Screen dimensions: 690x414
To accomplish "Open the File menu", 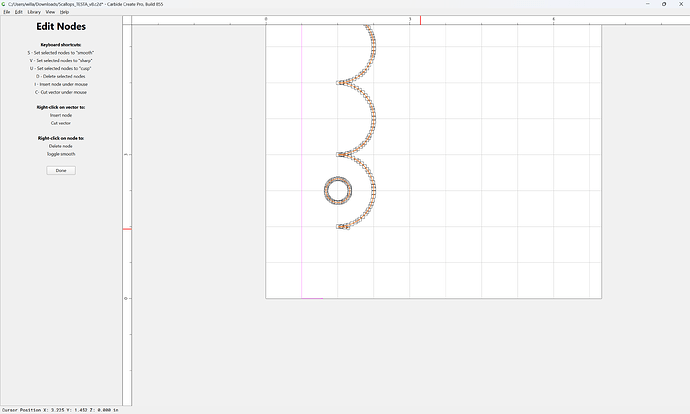I will 7,12.
